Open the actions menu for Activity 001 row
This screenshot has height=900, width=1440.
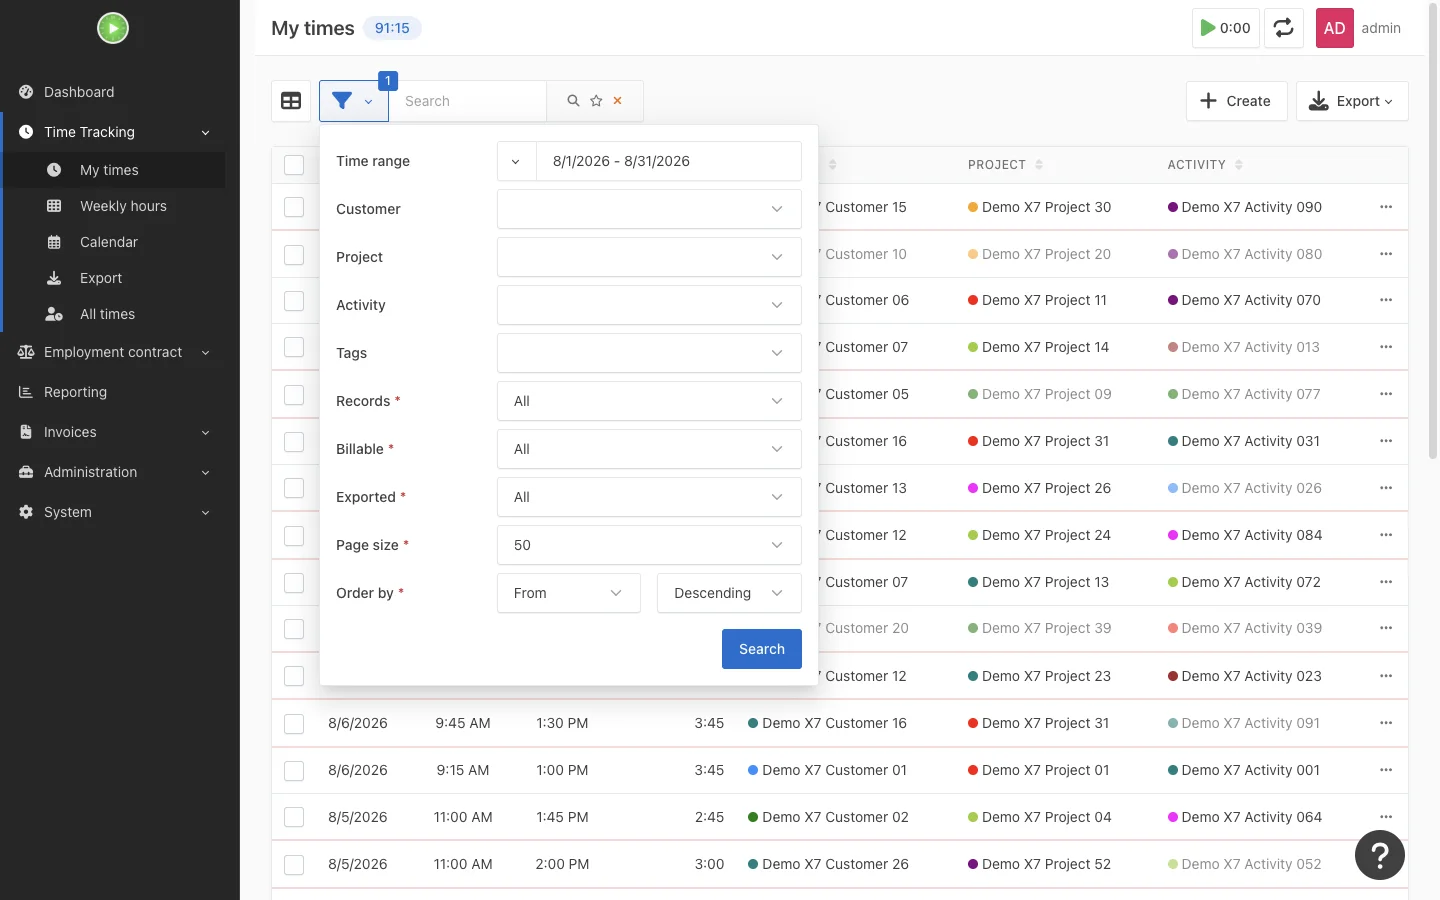(x=1386, y=770)
